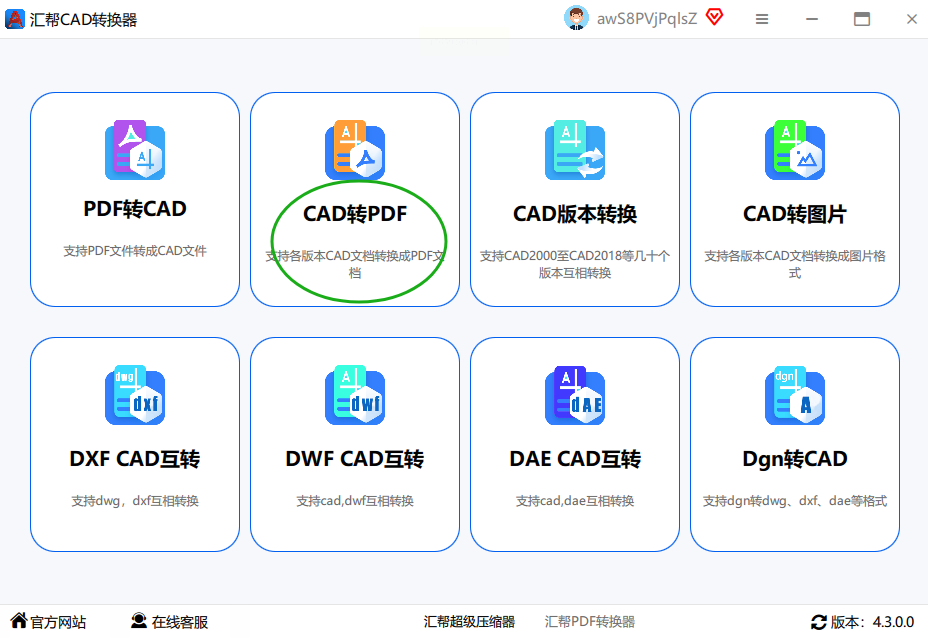Click the 汇帮CAD转换器 app logo
This screenshot has height=643, width=928.
pos(14,19)
